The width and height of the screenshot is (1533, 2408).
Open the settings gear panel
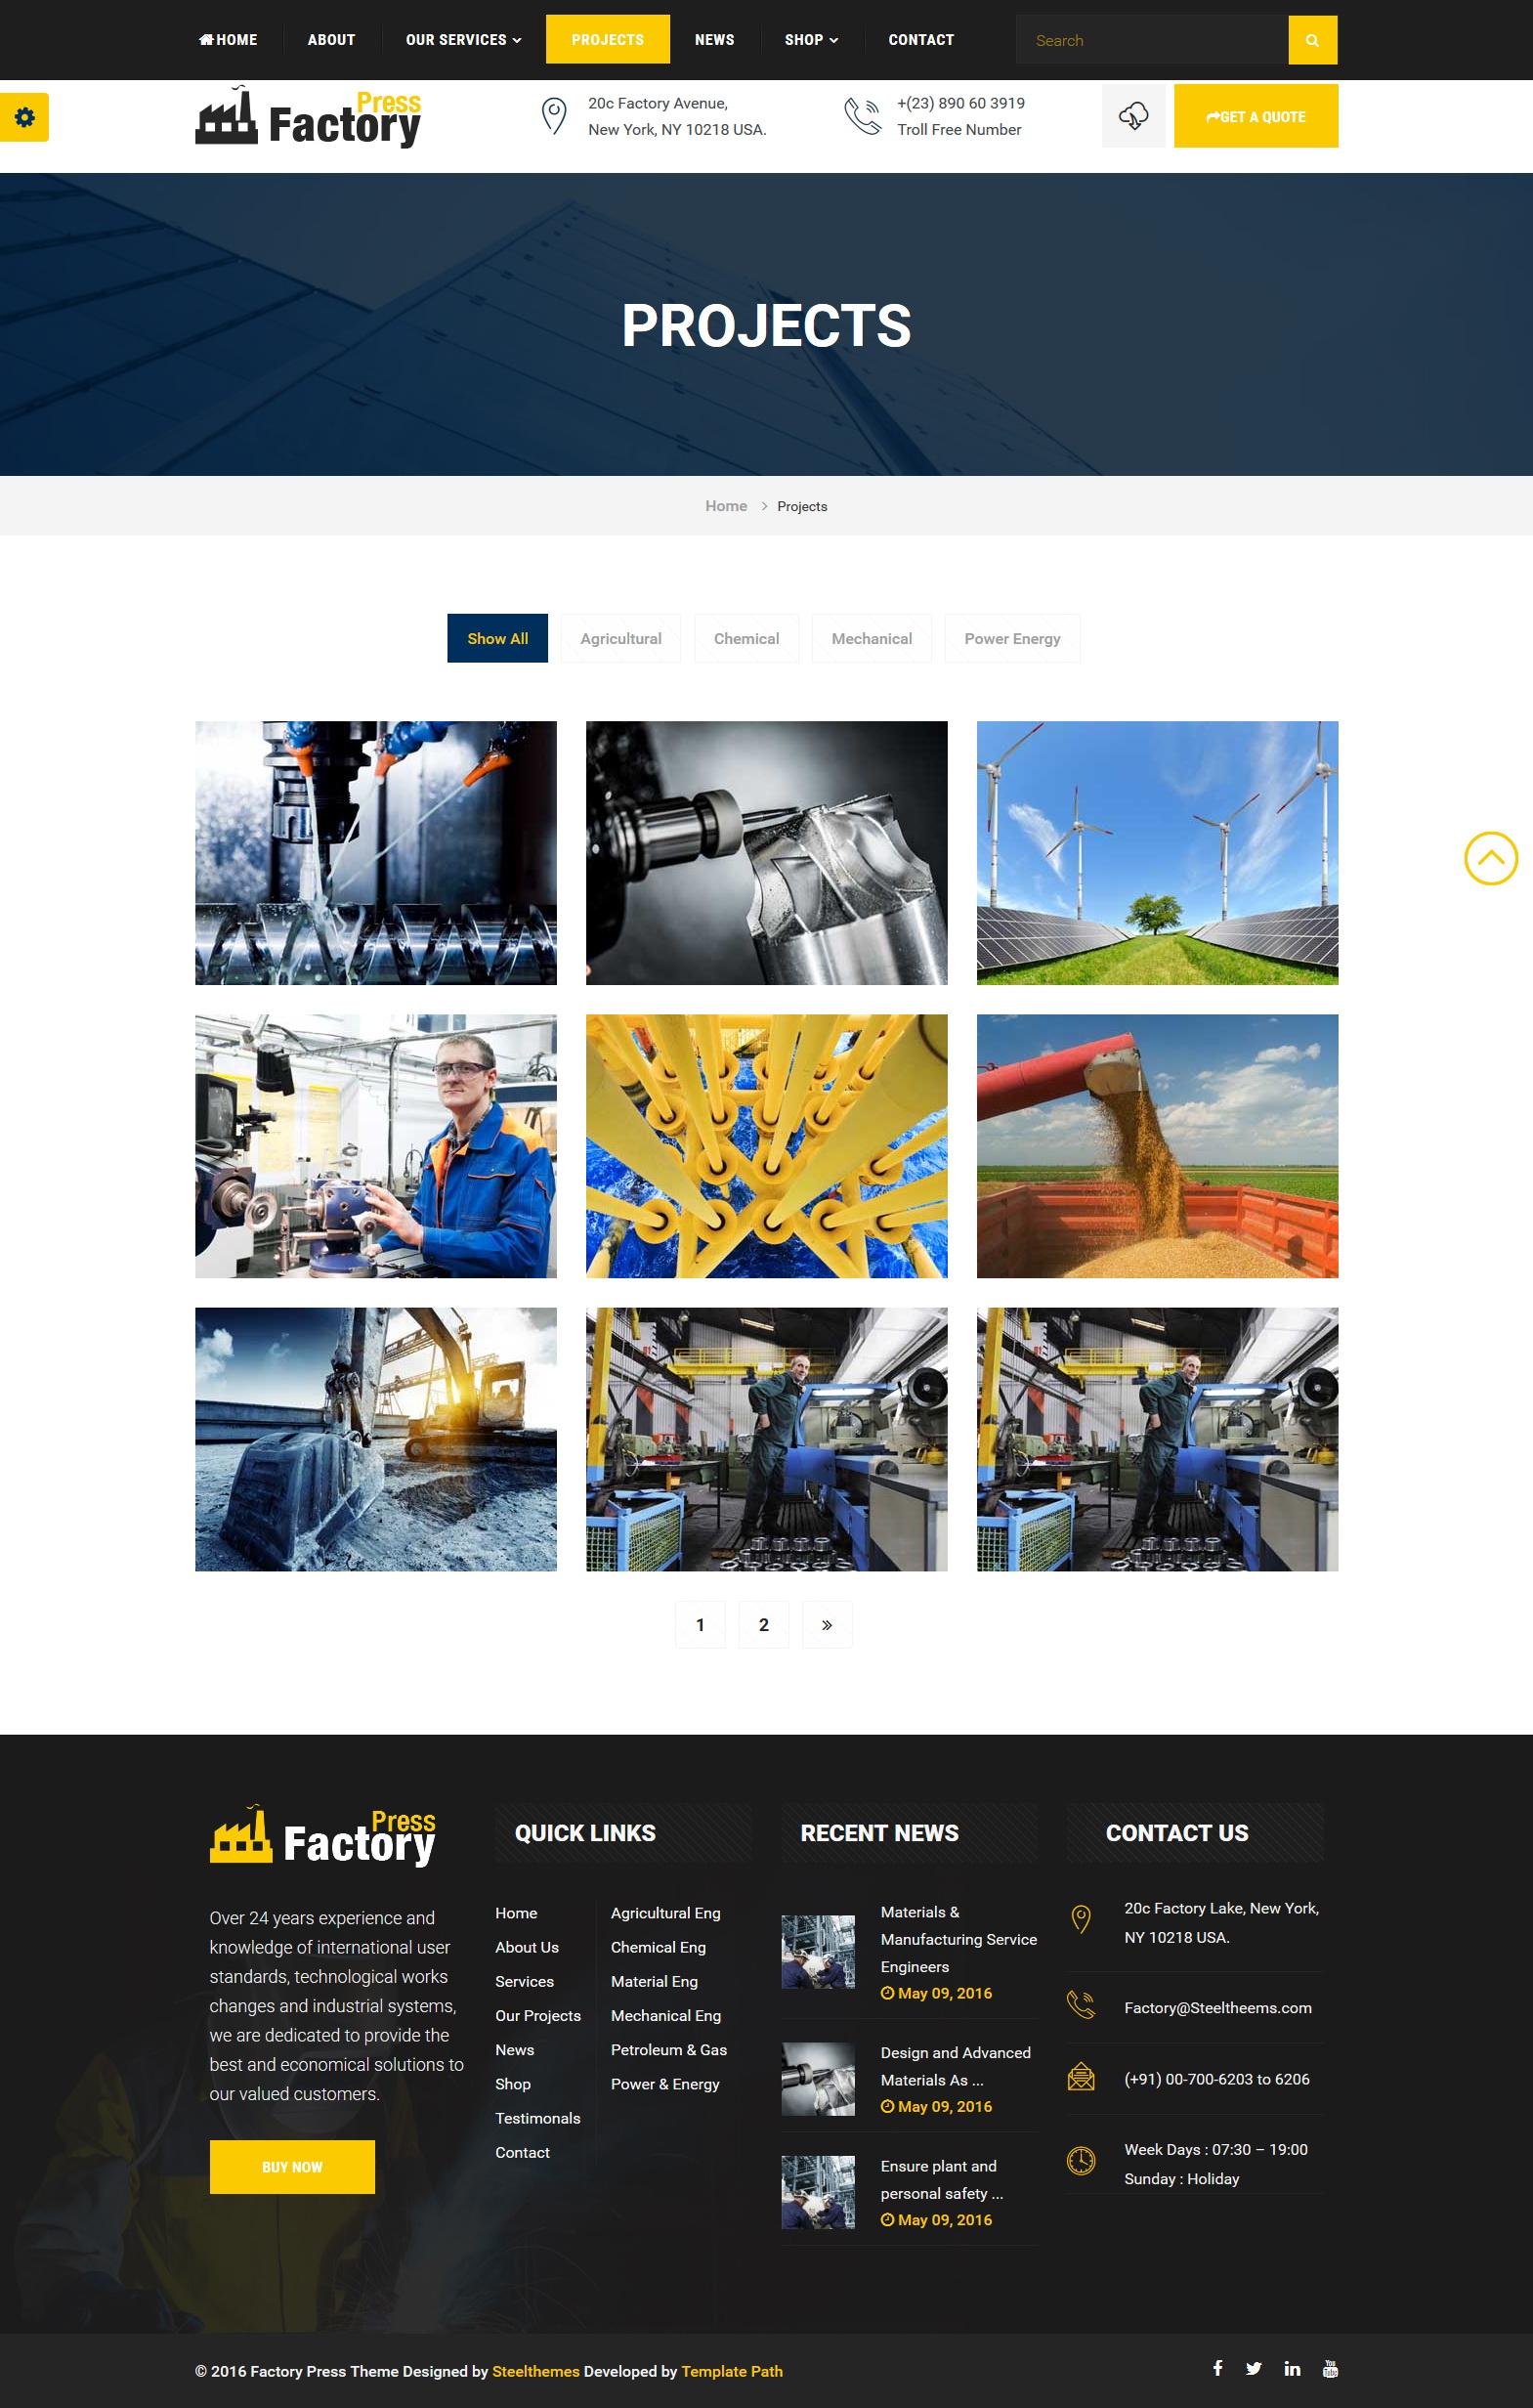(x=24, y=117)
